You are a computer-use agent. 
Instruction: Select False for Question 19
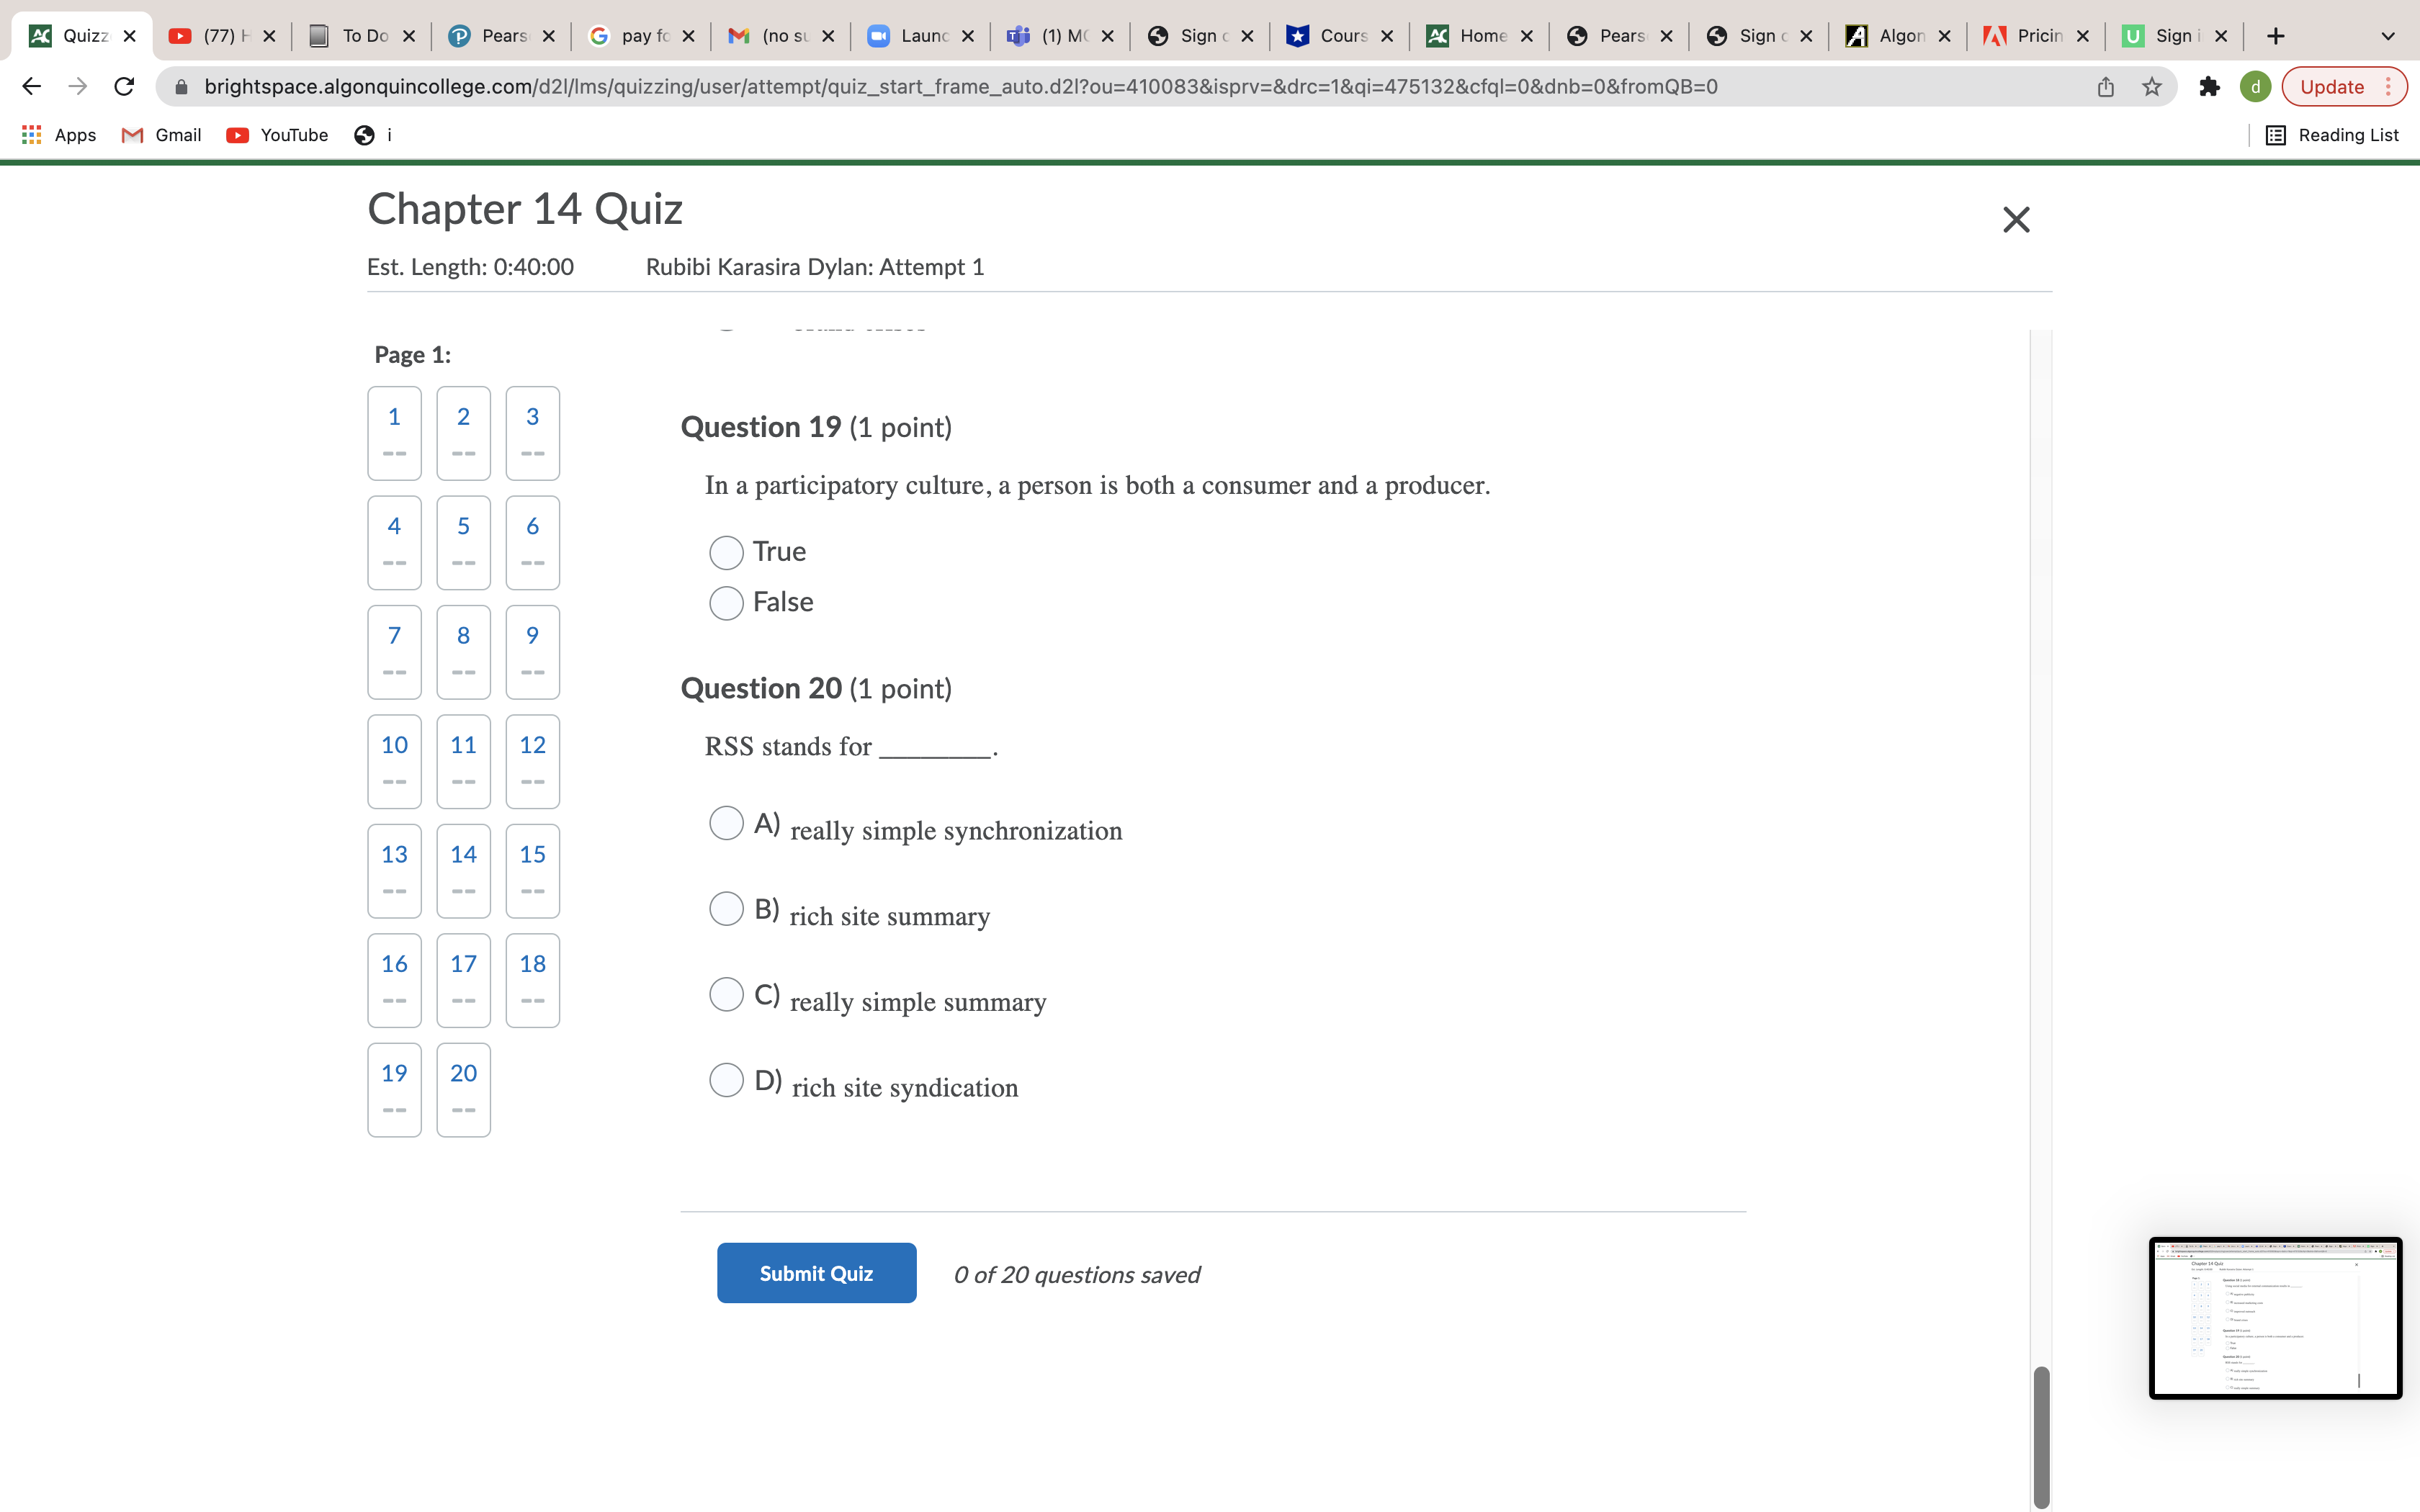point(727,602)
